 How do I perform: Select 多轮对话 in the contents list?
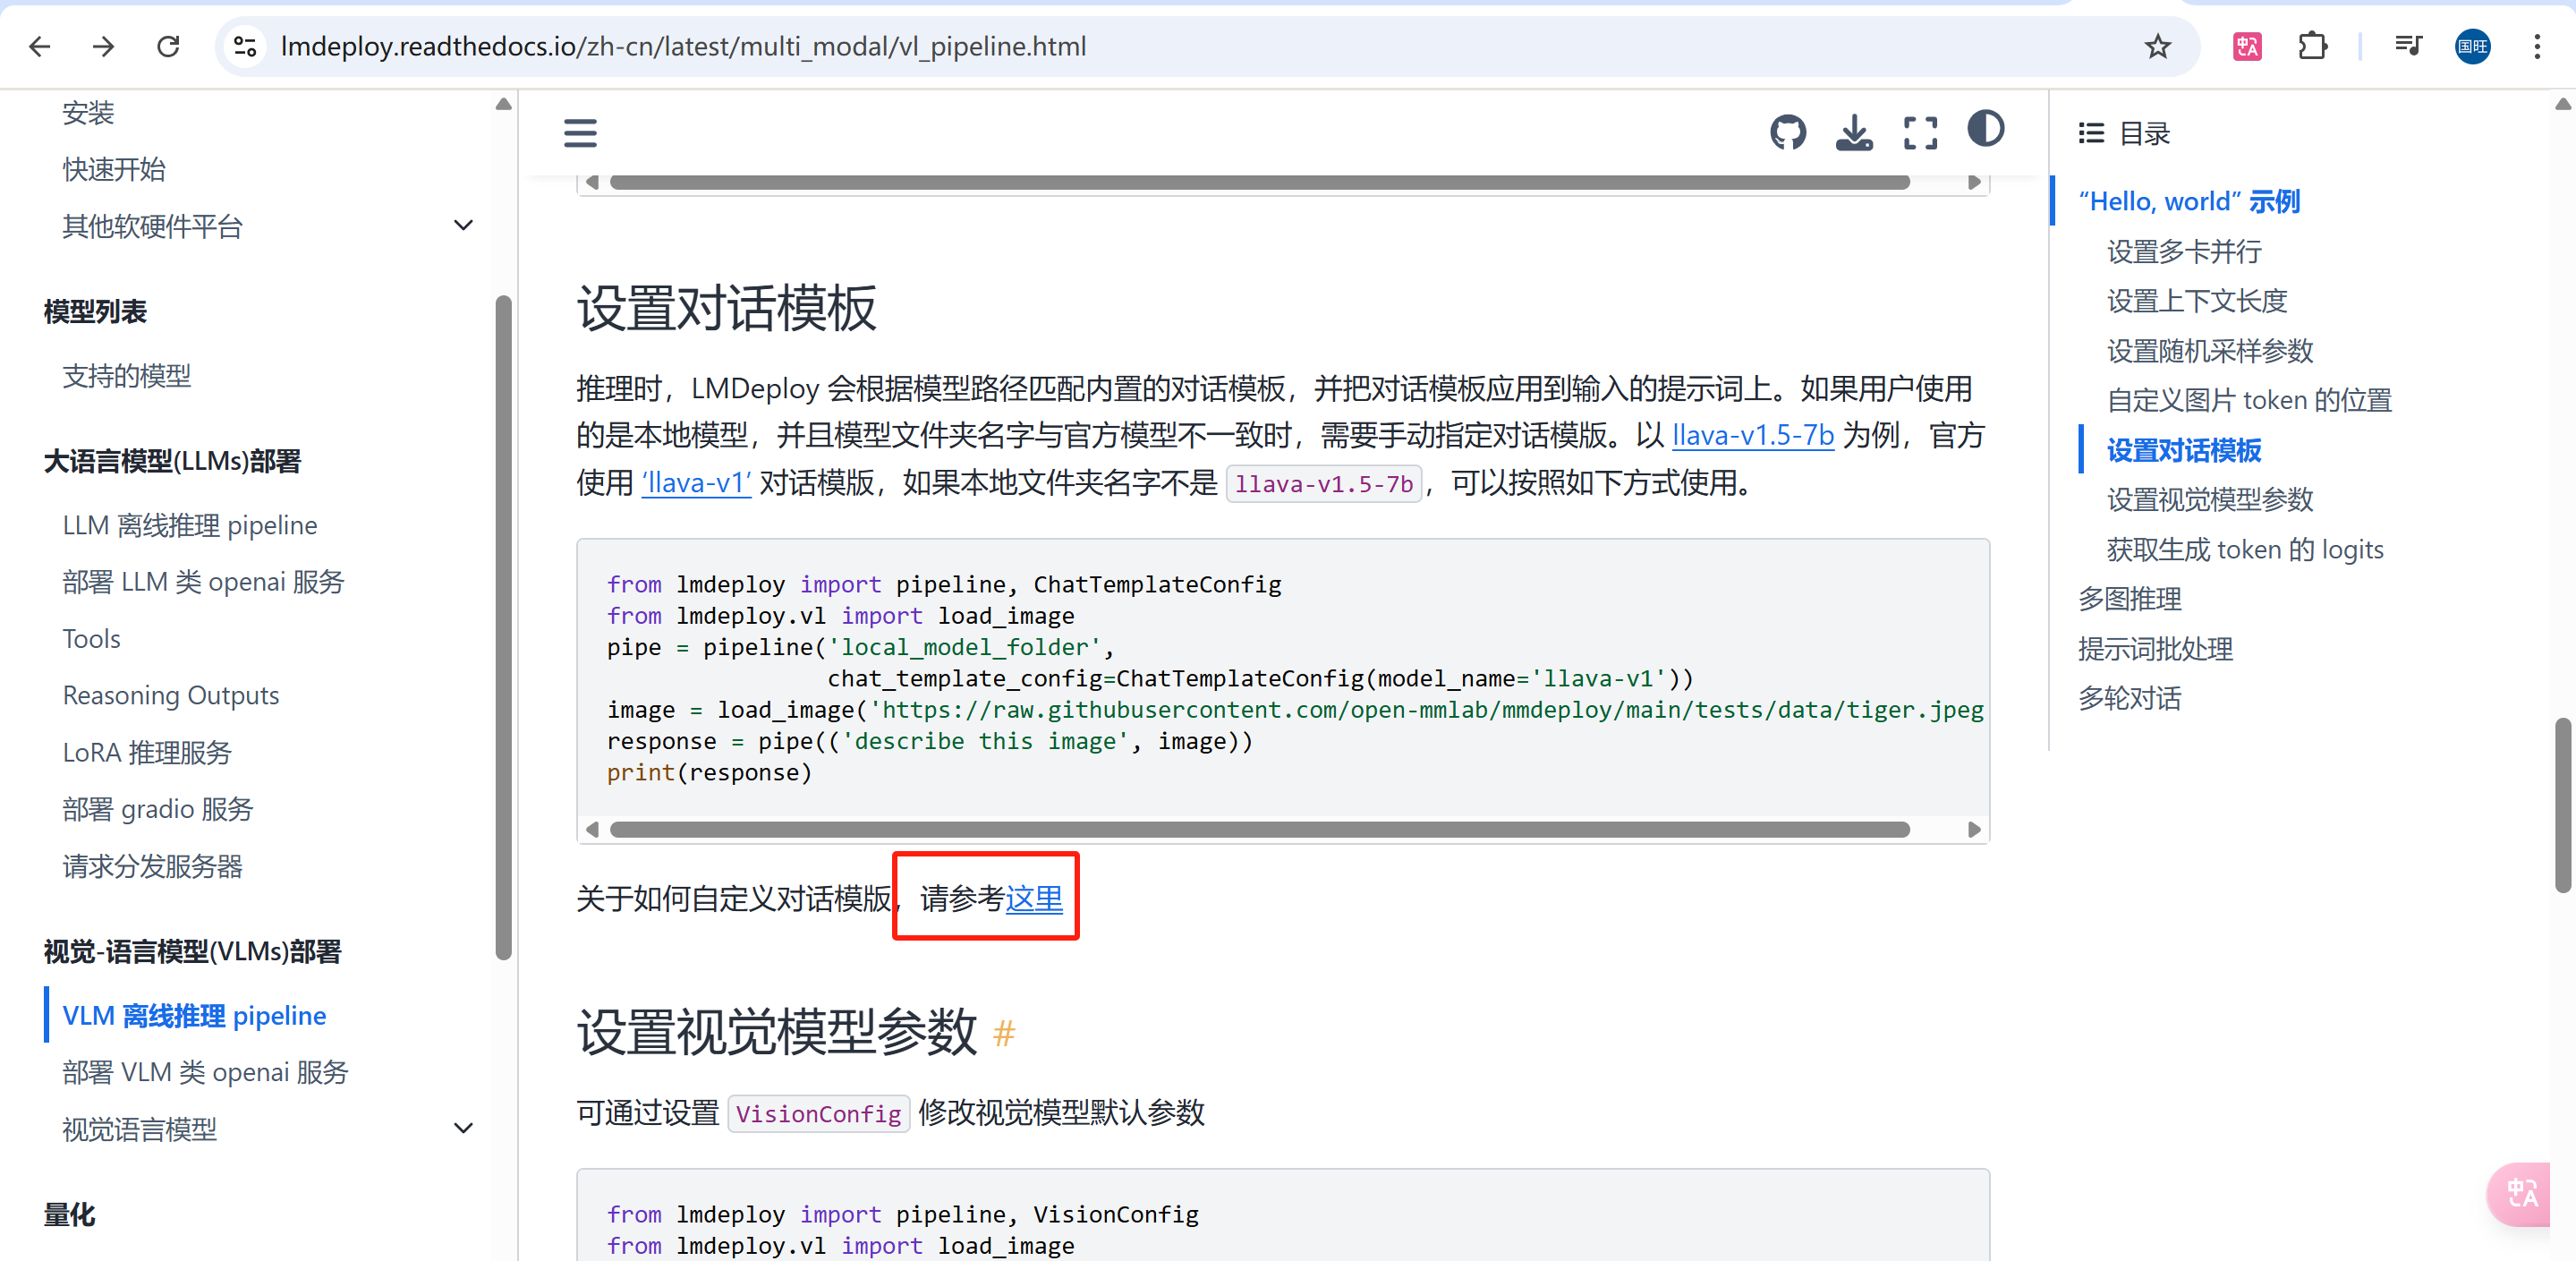coord(2129,698)
